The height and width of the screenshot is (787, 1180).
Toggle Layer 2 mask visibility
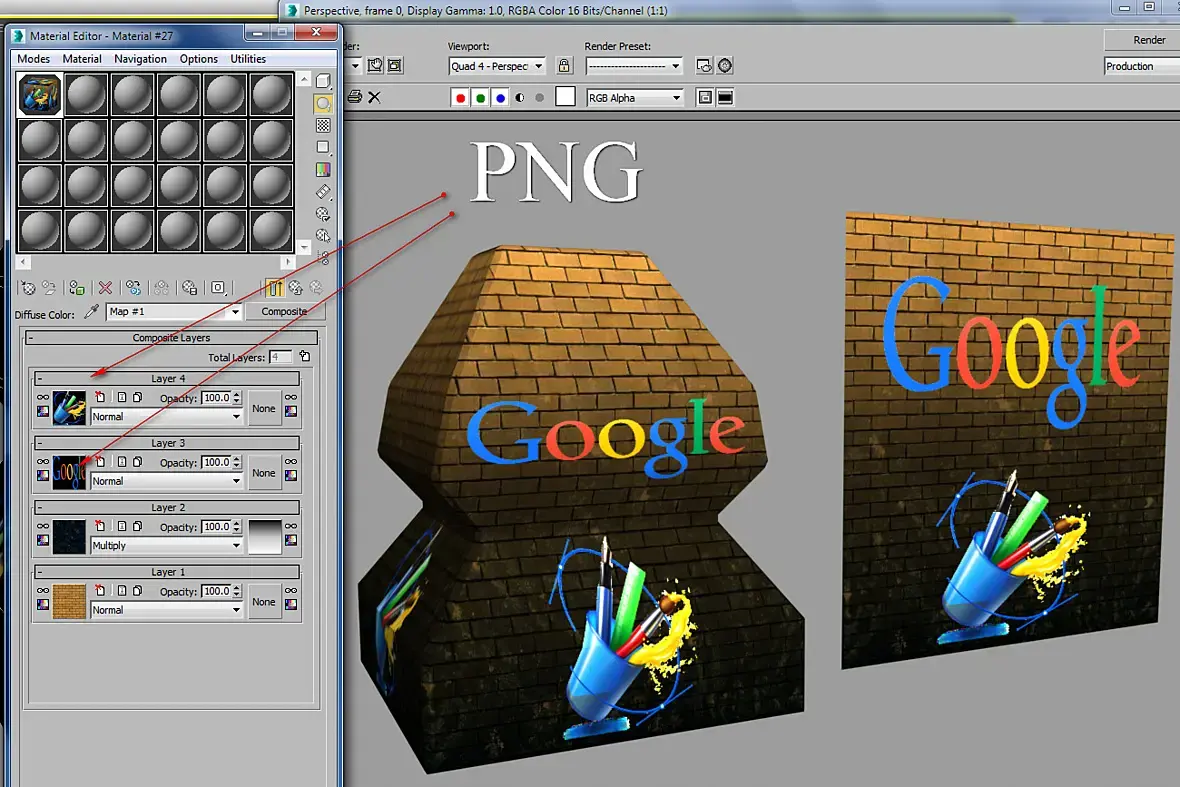pyautogui.click(x=290, y=526)
